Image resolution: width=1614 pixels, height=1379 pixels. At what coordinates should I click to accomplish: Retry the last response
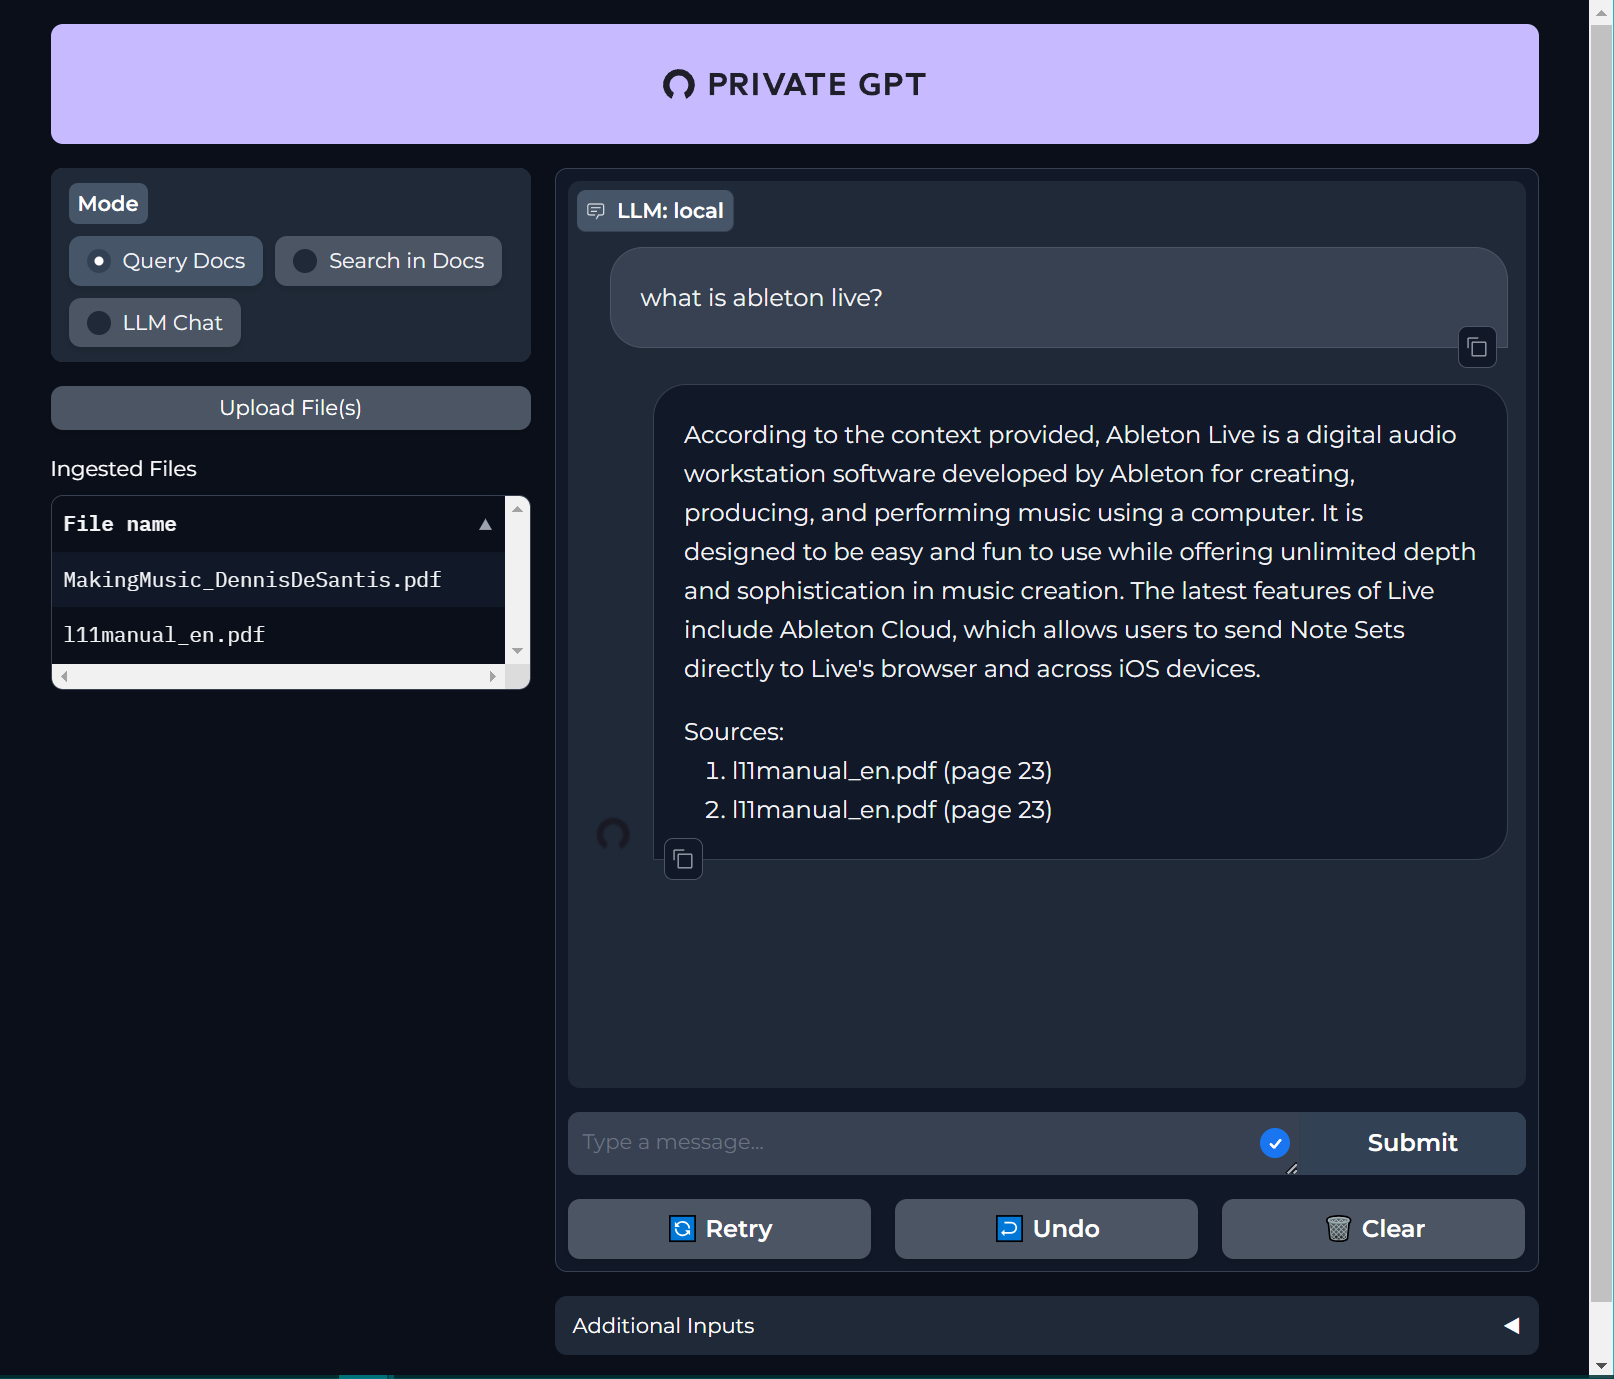tap(719, 1229)
